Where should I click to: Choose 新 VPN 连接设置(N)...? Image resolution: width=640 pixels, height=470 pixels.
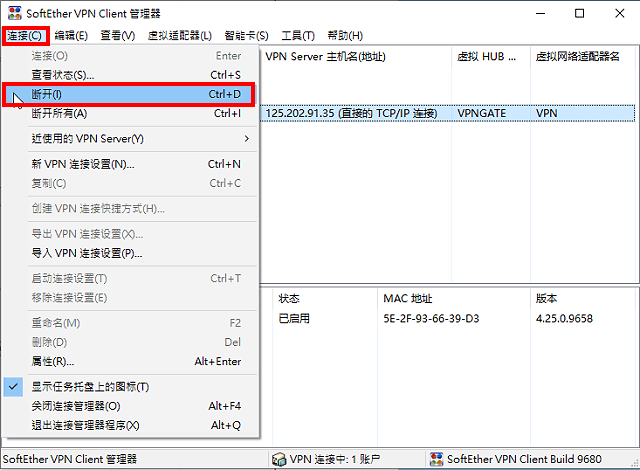(x=131, y=164)
